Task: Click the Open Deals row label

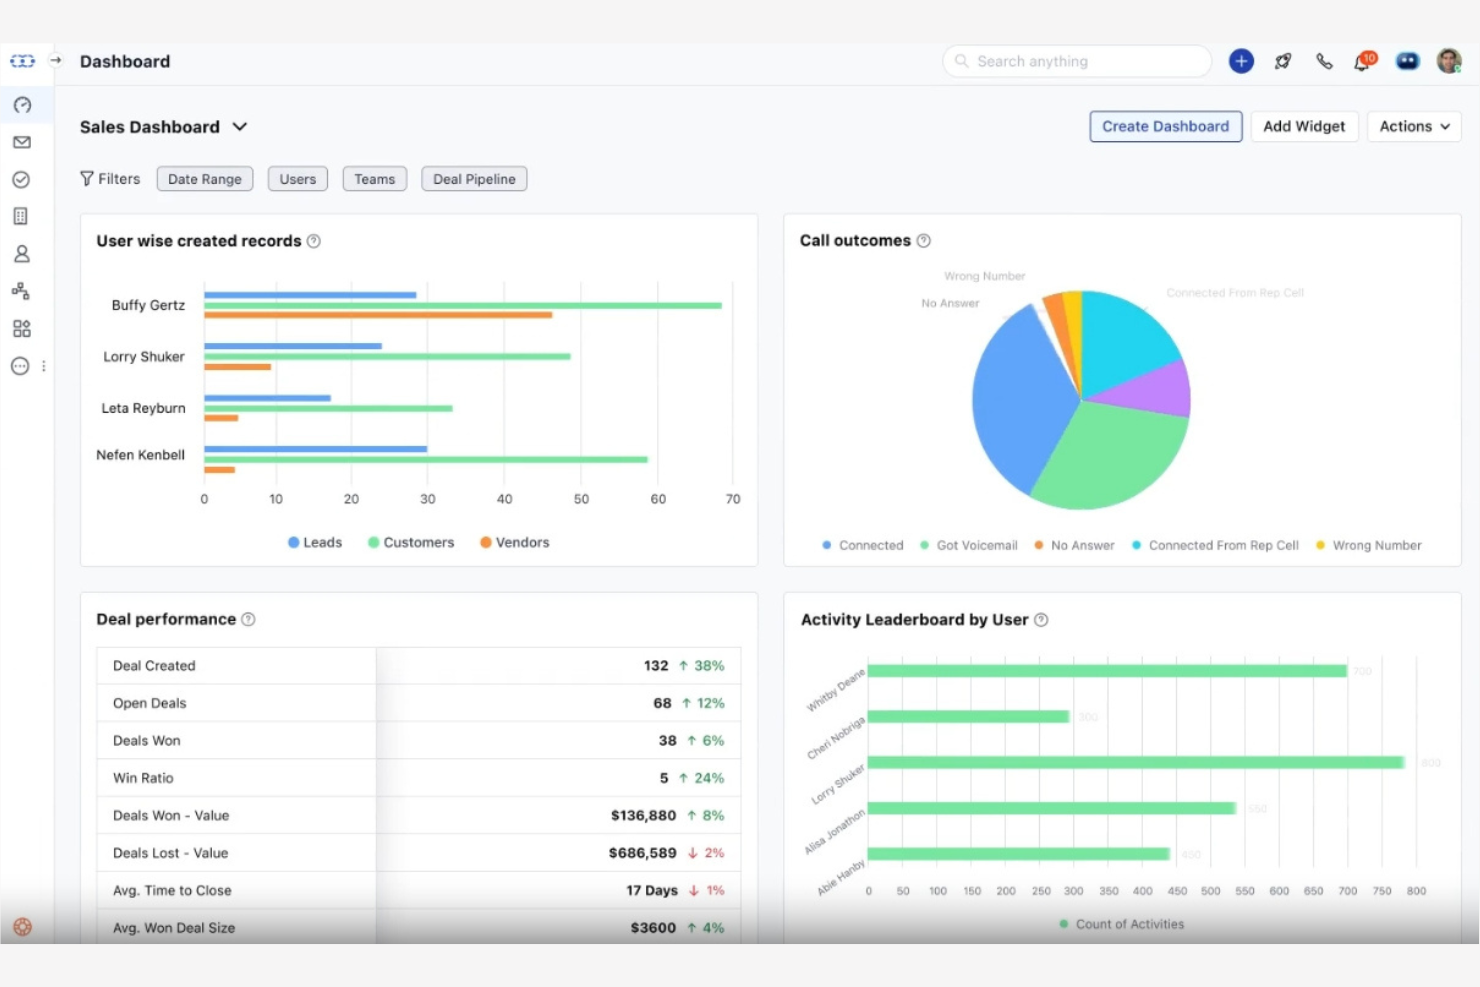Action: coord(150,703)
